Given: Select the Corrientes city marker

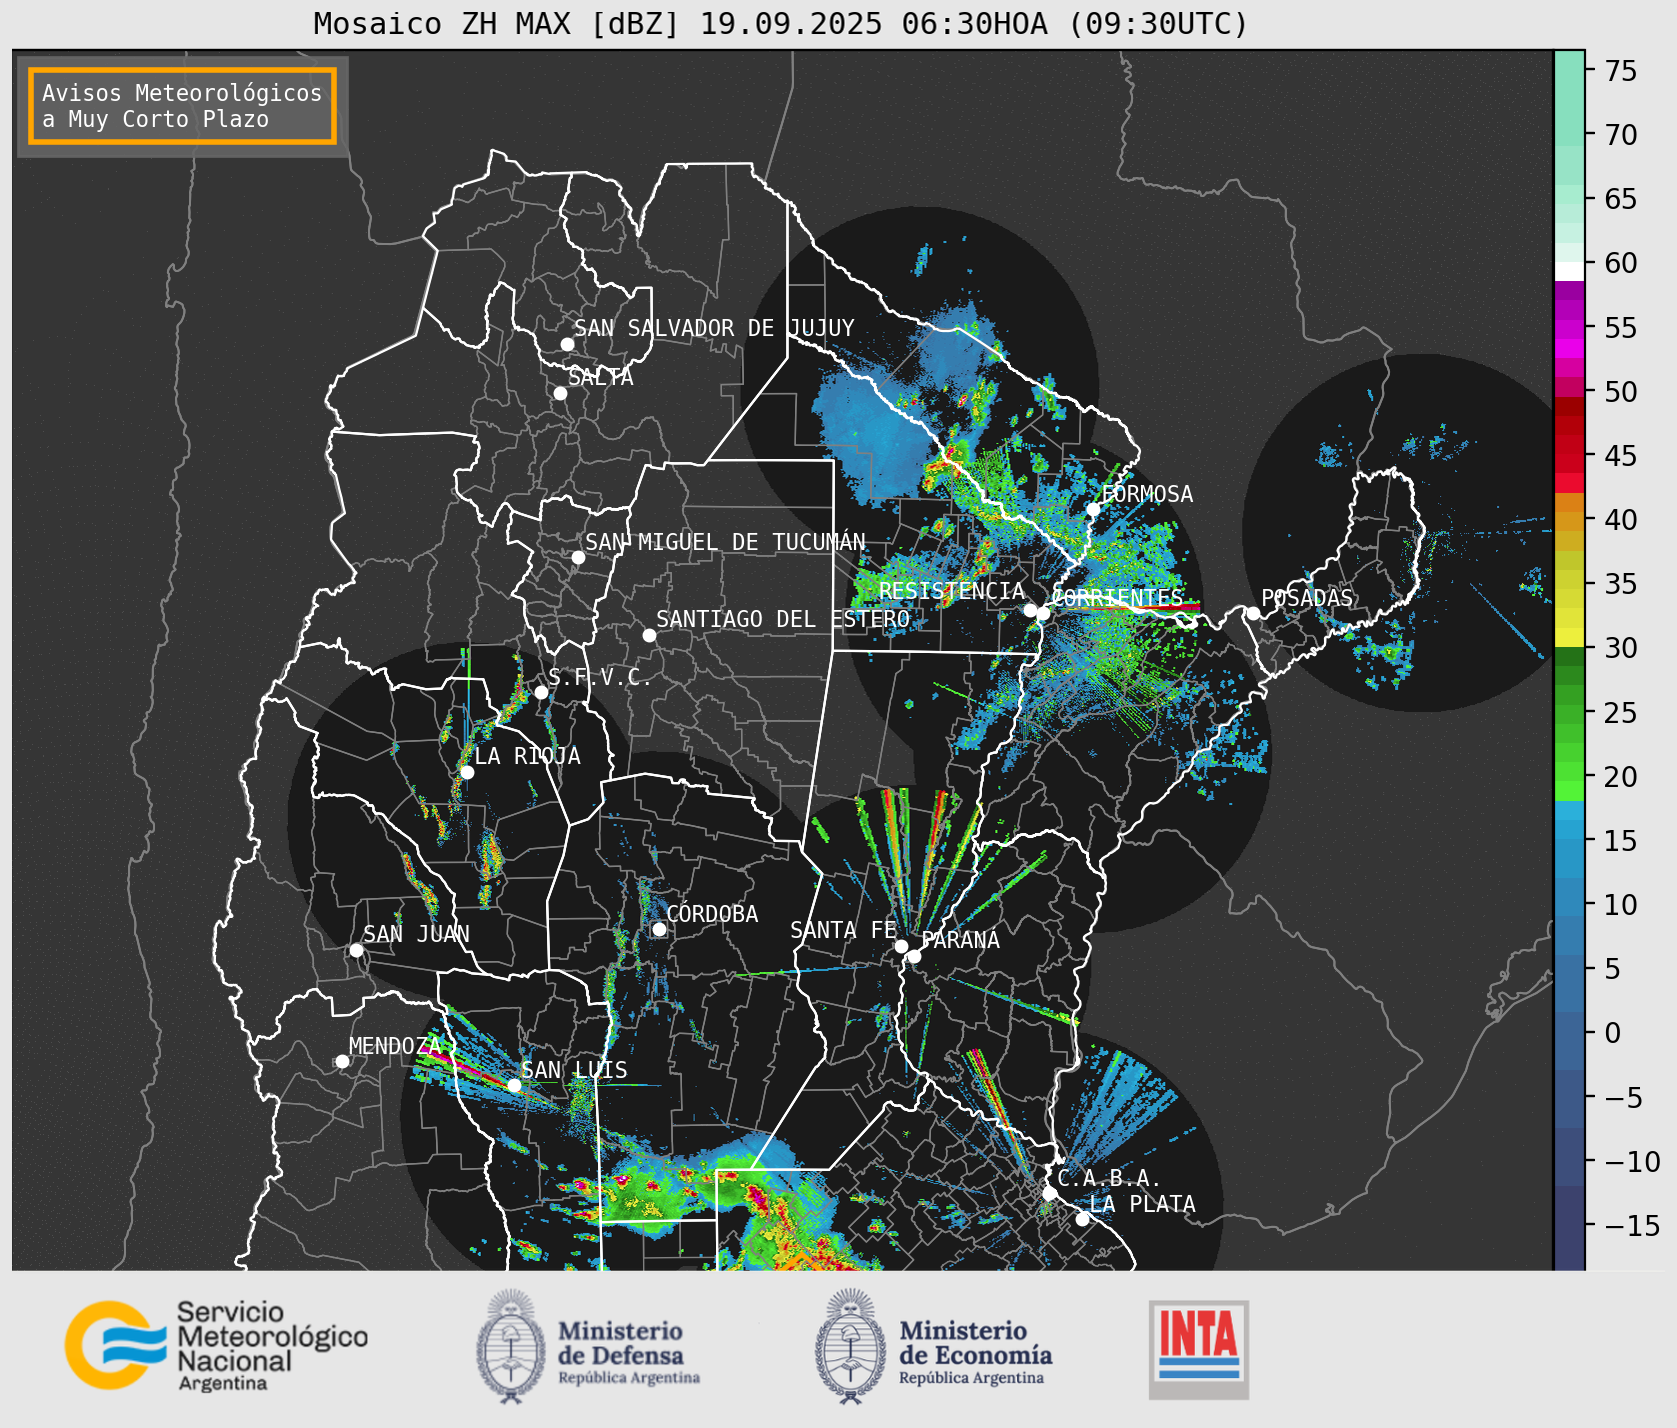Looking at the screenshot, I should [x=1043, y=613].
